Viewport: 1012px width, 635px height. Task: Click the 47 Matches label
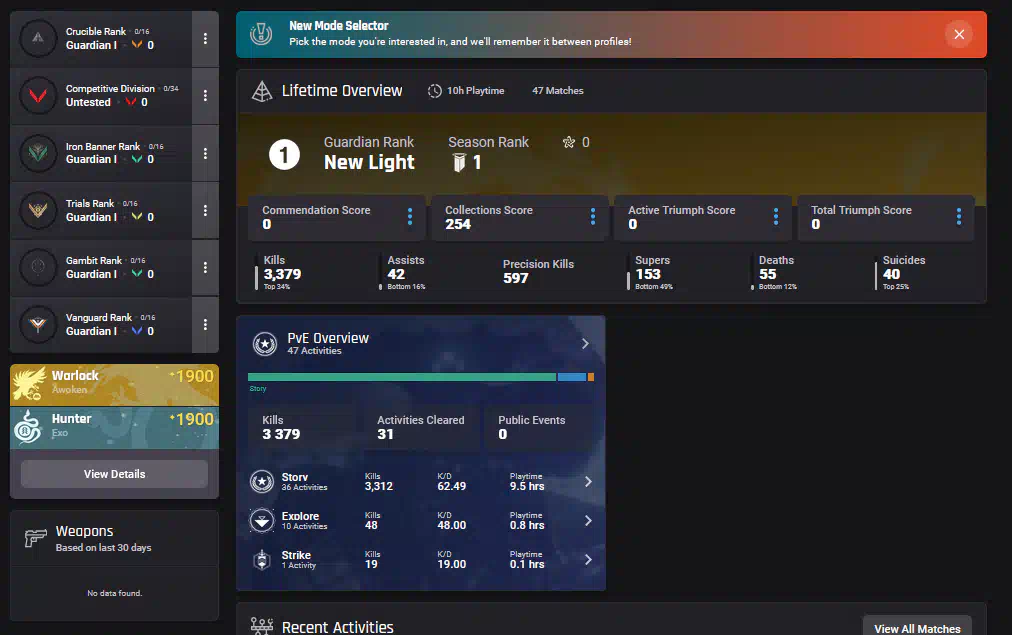(558, 91)
